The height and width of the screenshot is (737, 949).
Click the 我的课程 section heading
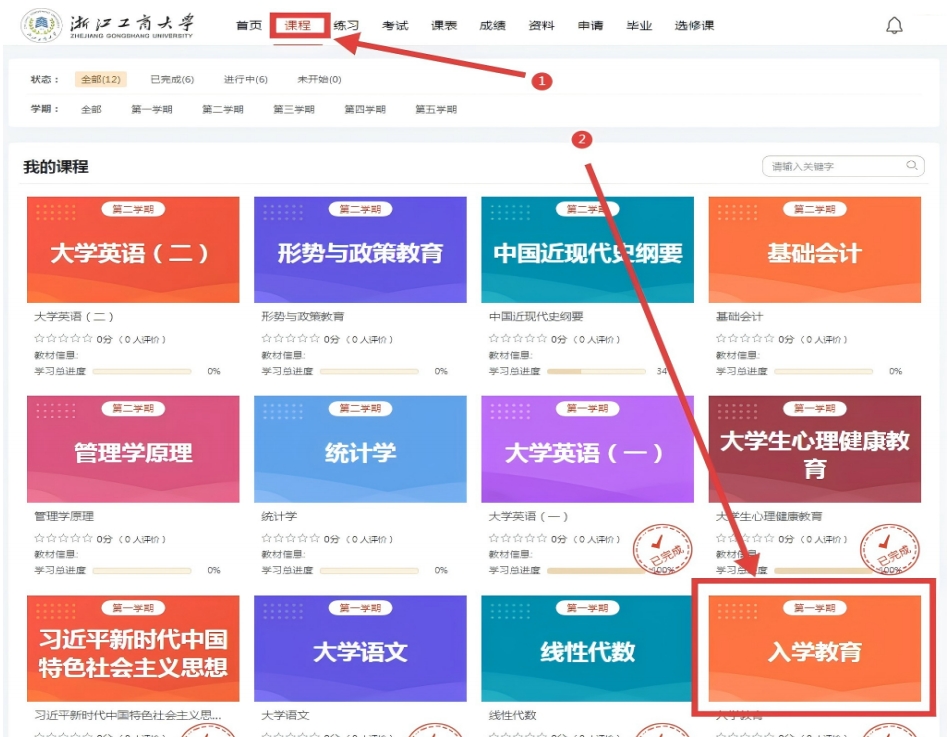tap(56, 166)
